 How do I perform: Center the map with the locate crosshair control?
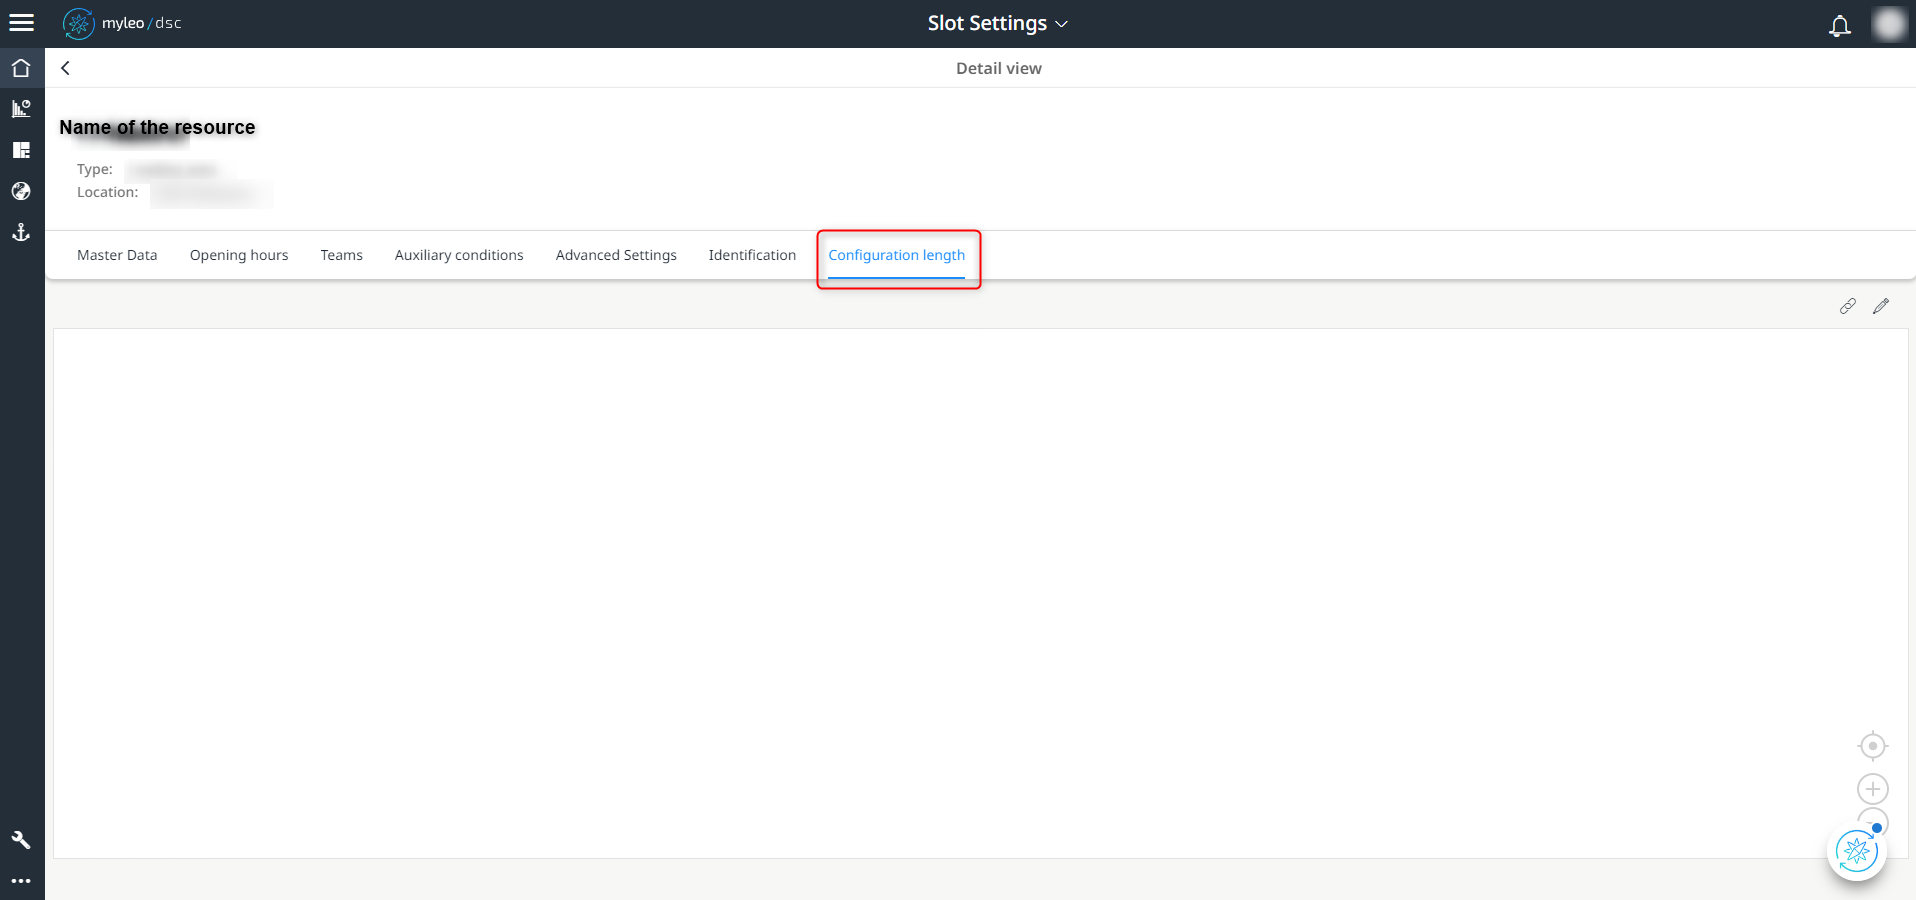pos(1873,746)
